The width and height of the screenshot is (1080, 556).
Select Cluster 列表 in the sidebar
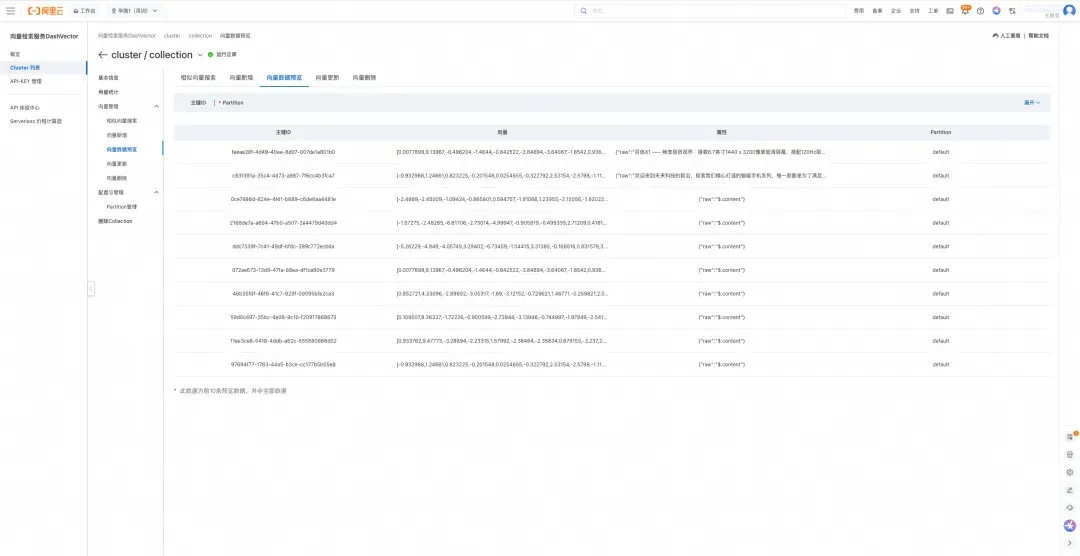(25, 68)
